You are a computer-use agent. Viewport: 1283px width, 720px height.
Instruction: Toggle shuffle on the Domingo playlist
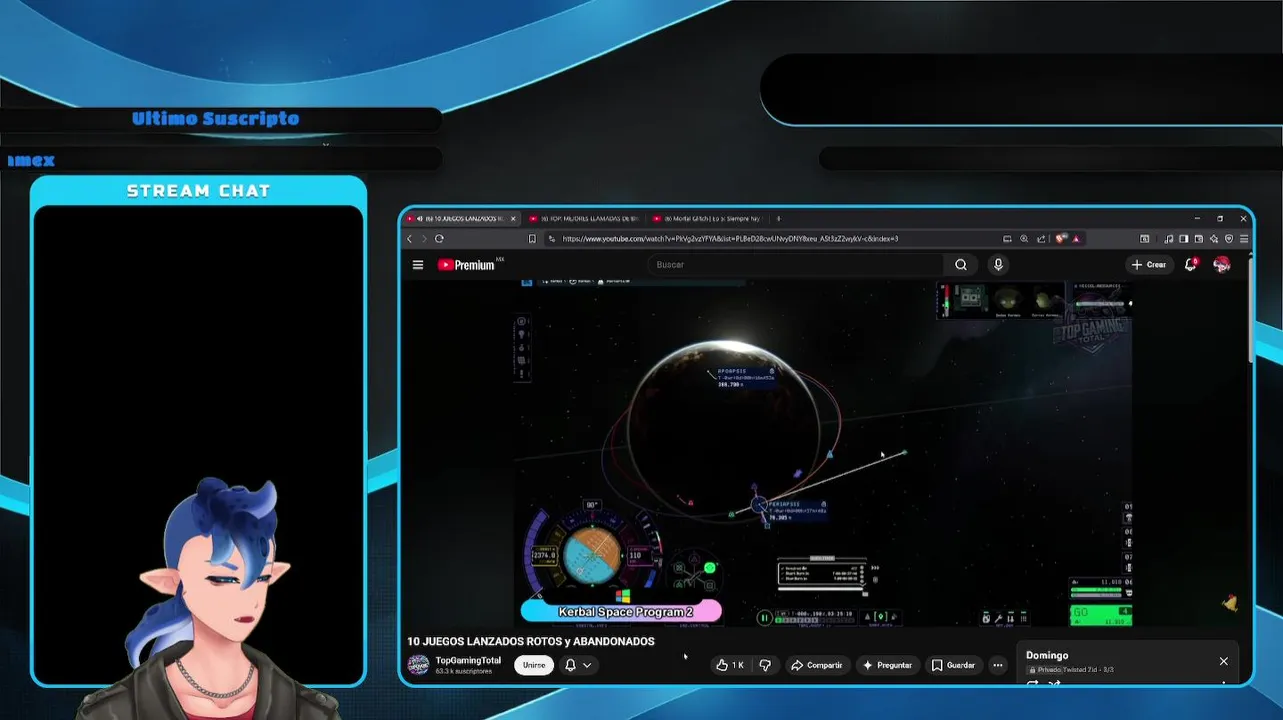click(x=1054, y=684)
